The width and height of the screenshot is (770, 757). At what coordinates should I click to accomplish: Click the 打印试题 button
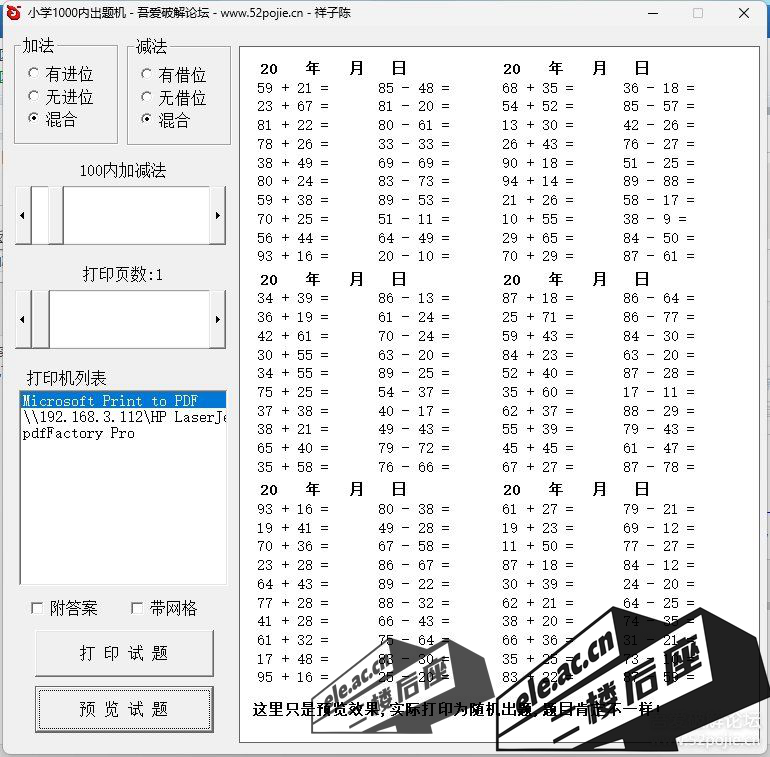(x=124, y=653)
